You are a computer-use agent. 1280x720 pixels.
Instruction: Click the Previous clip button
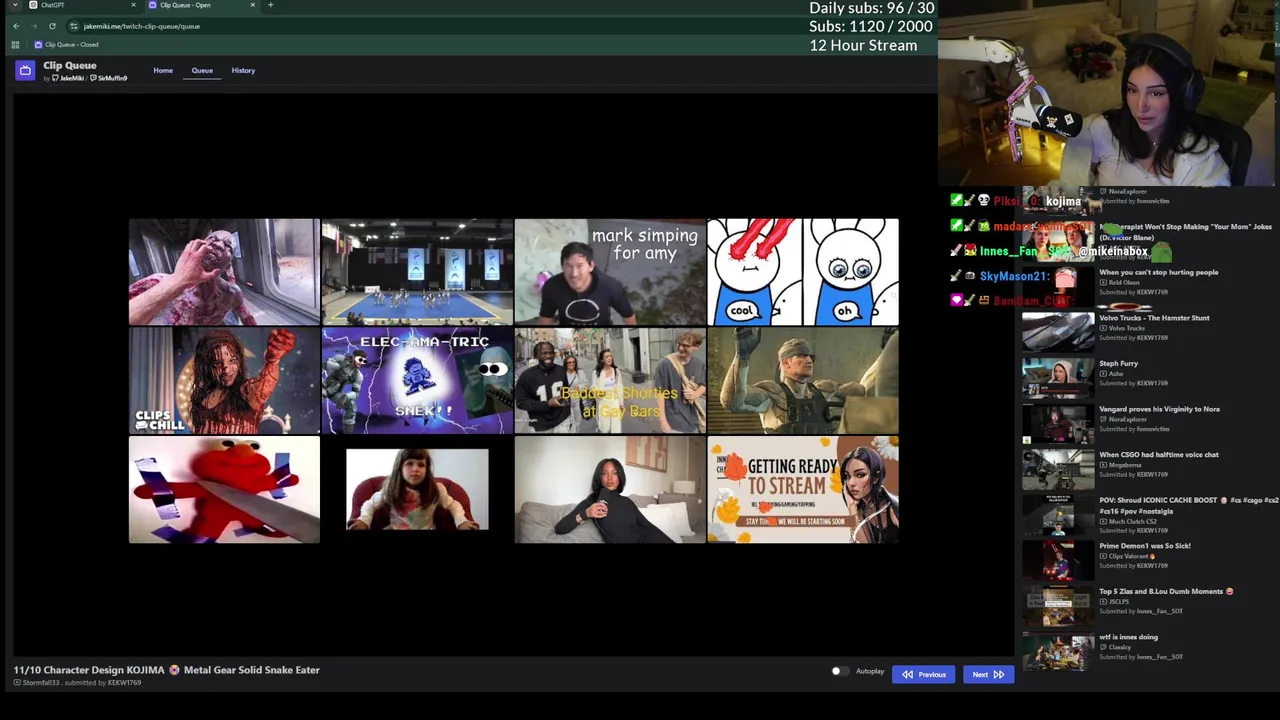923,675
